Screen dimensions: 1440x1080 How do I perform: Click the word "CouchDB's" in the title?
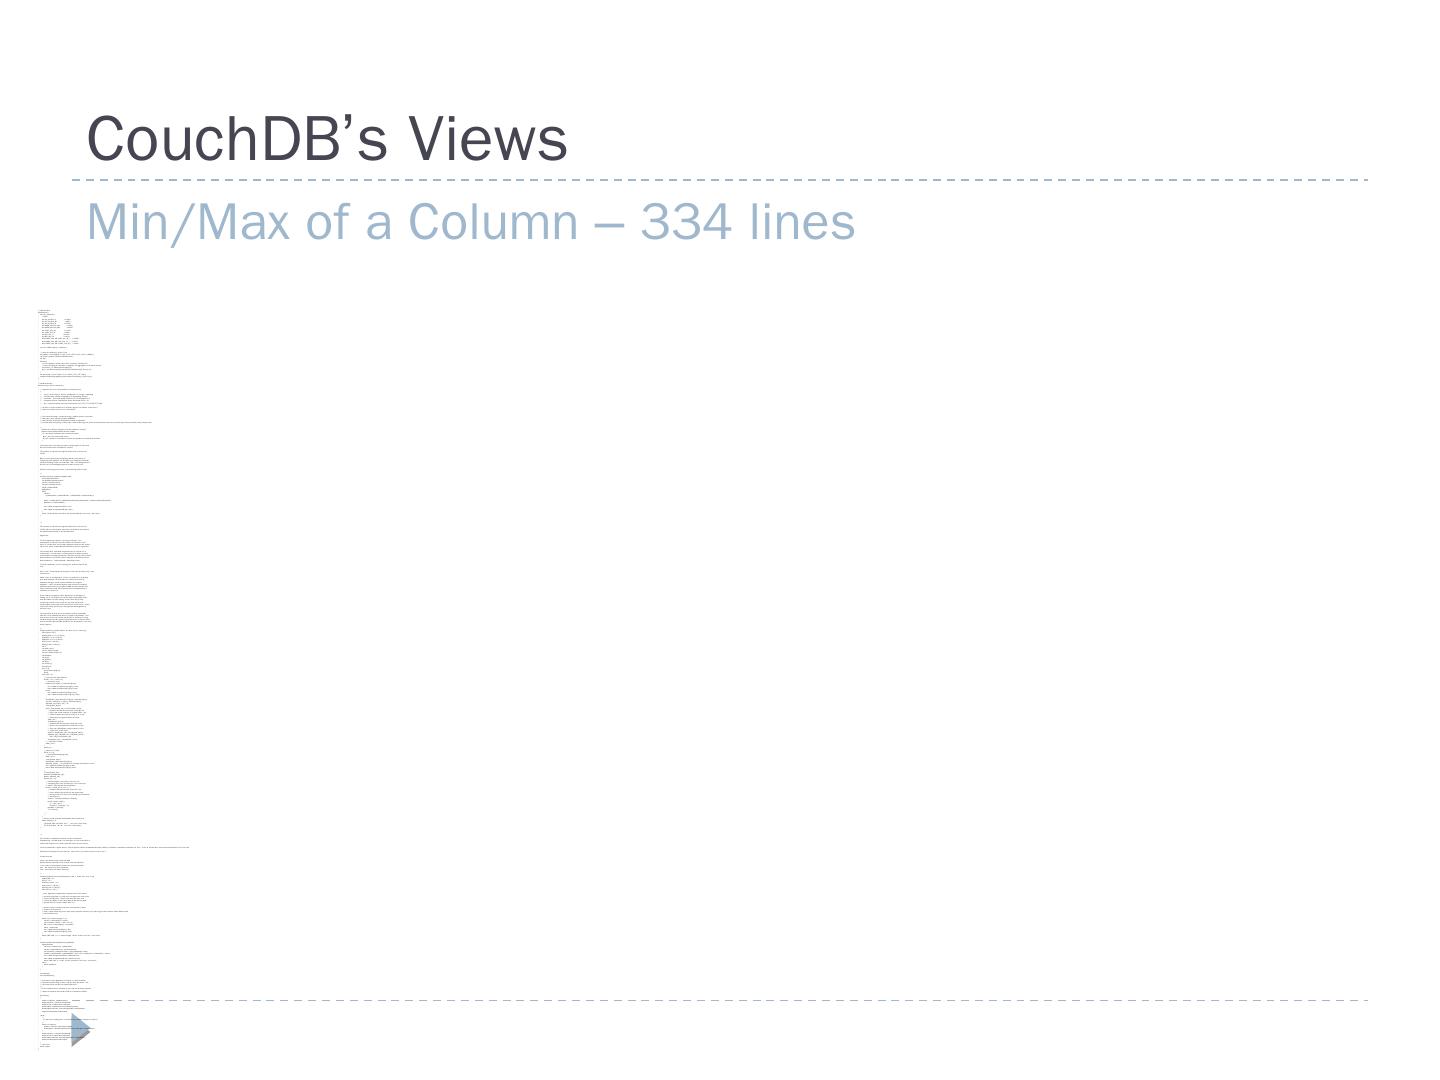pos(238,138)
